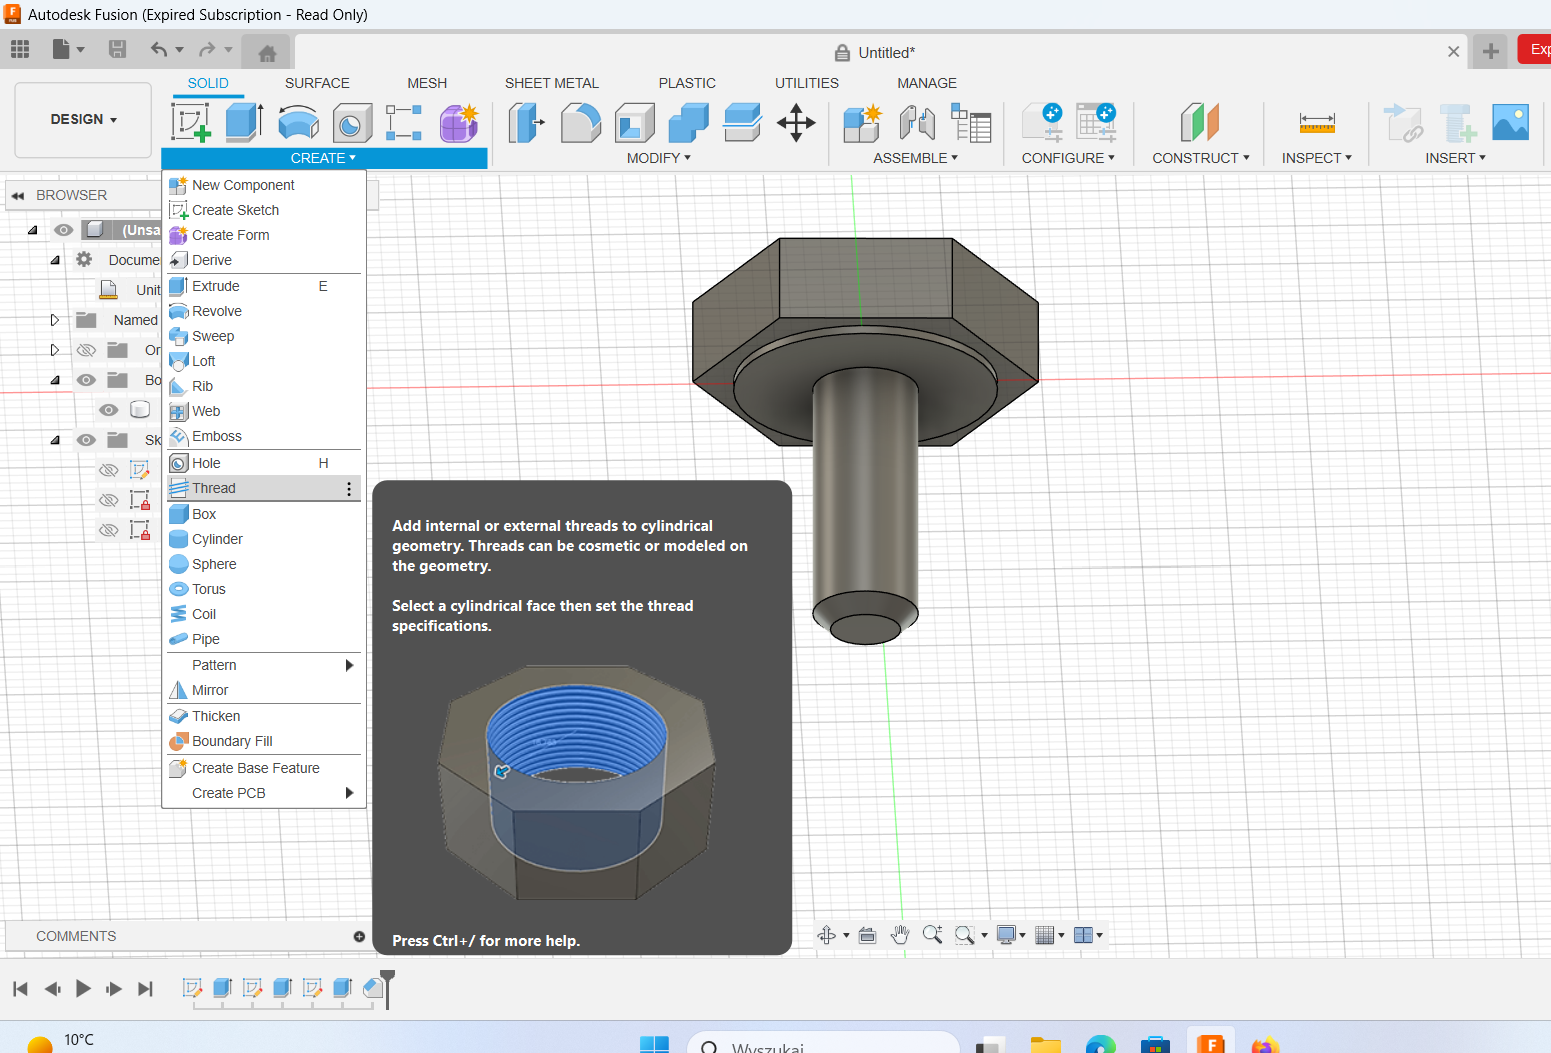Select the Fillet modify icon

(x=581, y=123)
